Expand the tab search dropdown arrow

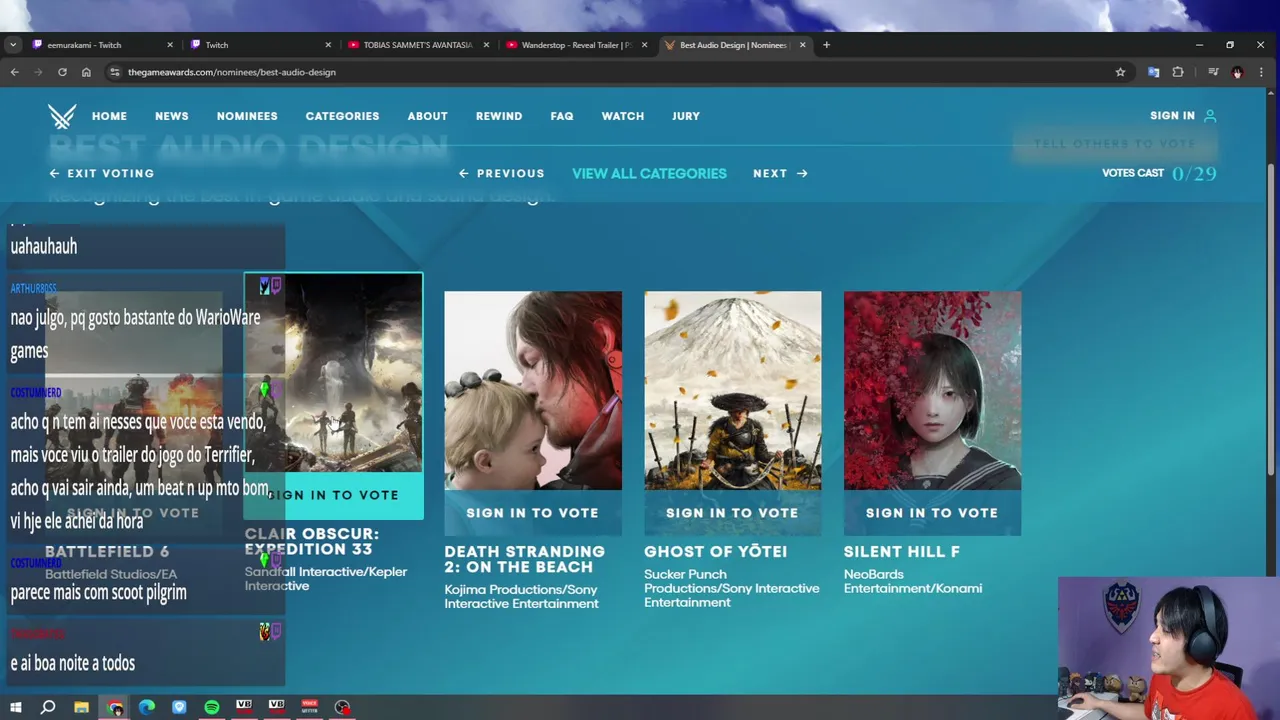pos(12,45)
